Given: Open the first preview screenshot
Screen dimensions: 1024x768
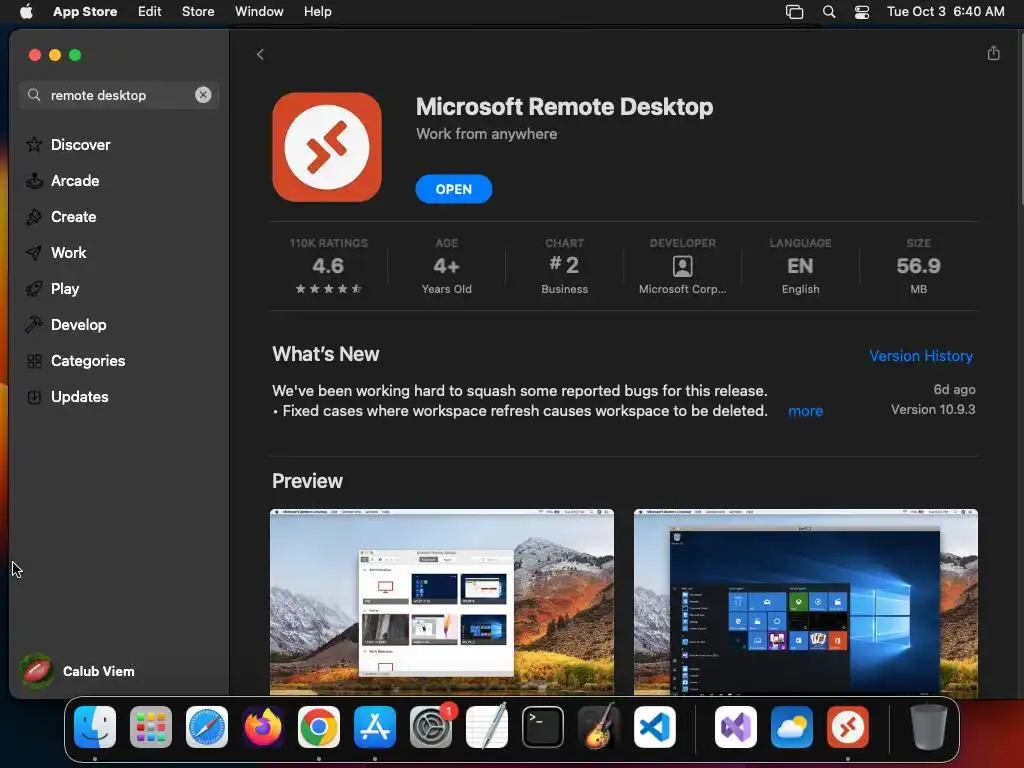Looking at the screenshot, I should tap(441, 601).
